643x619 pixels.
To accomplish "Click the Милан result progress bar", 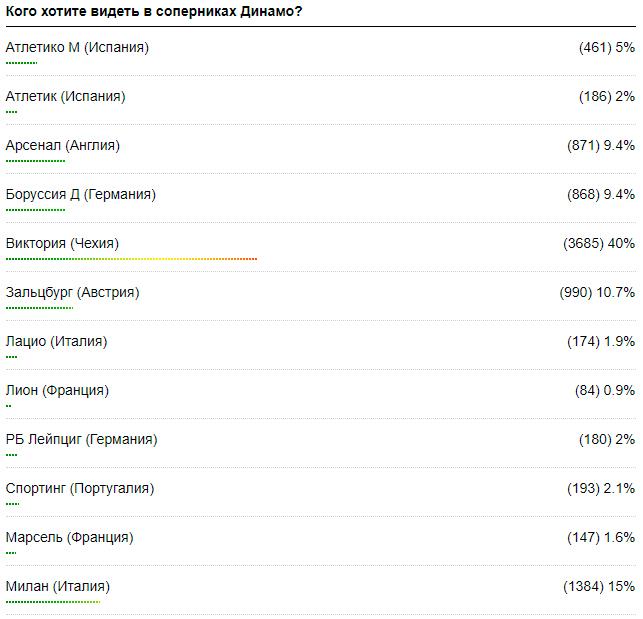I will tap(53, 602).
